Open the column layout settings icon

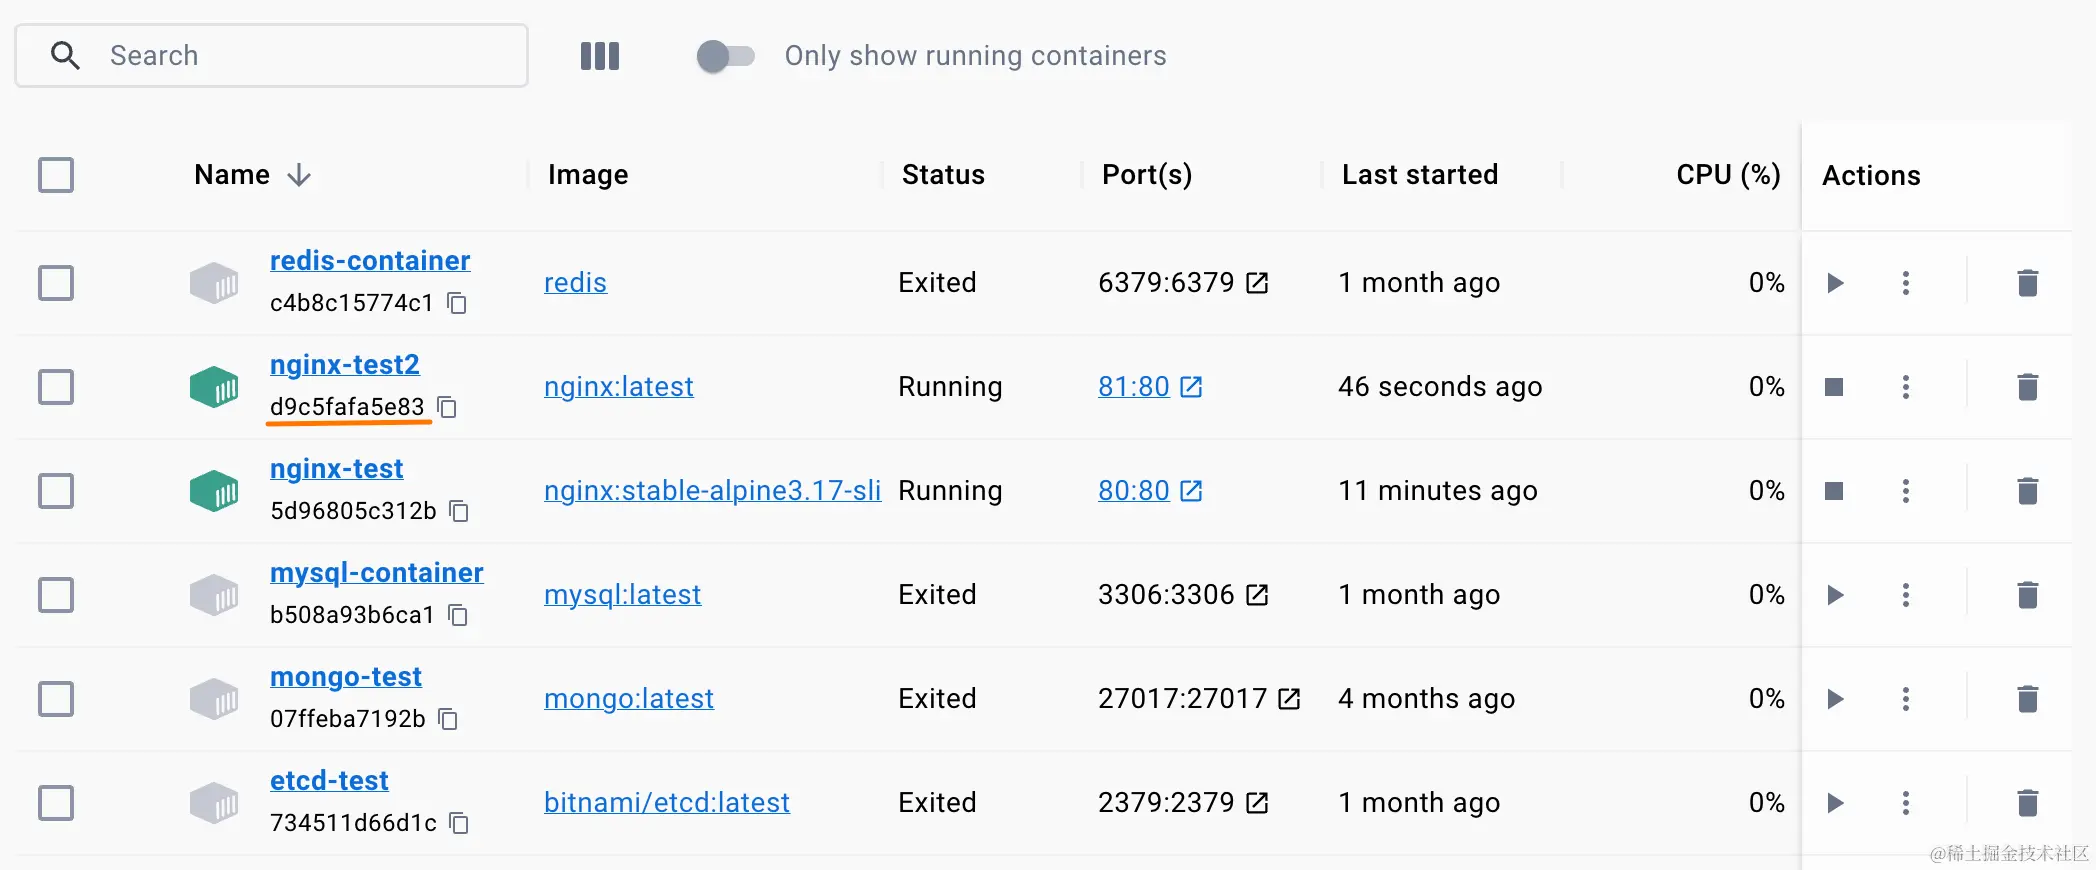600,56
